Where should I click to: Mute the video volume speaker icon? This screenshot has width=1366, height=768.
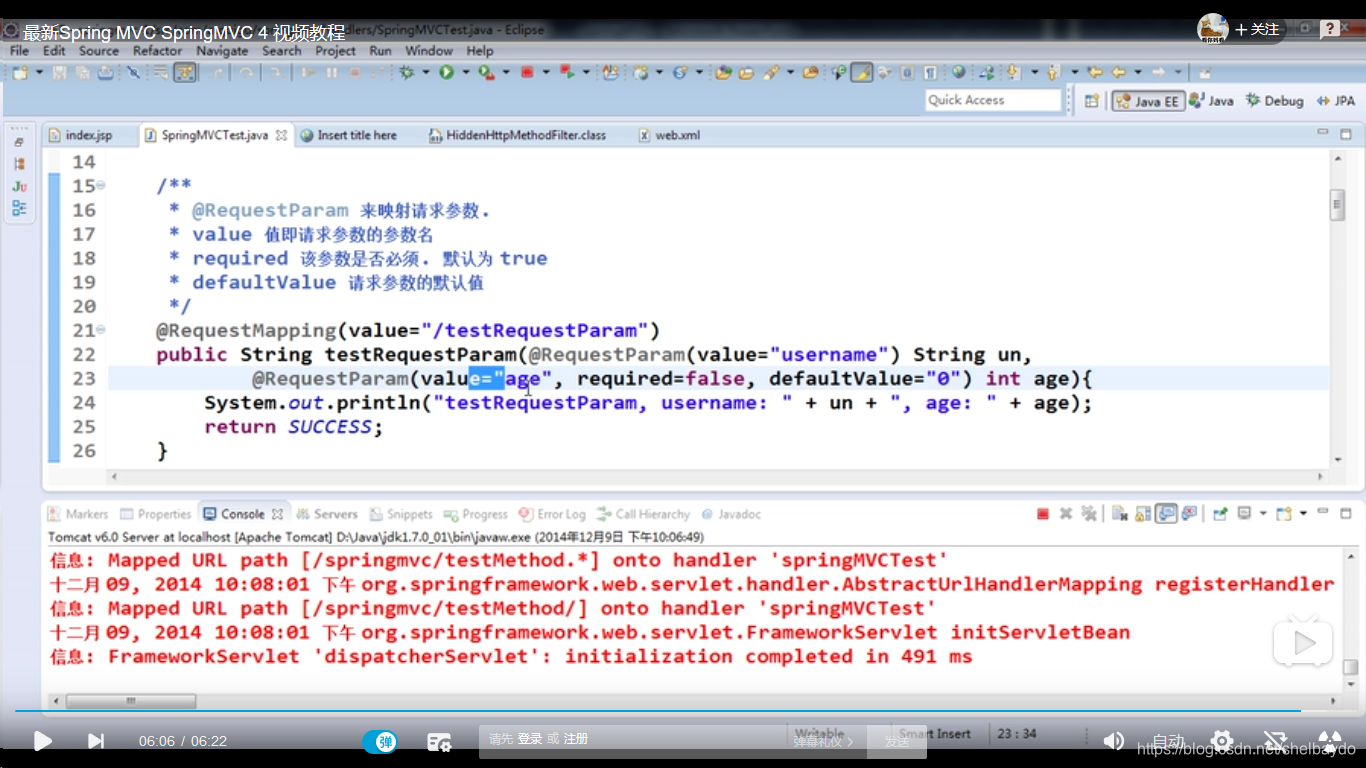[1113, 741]
